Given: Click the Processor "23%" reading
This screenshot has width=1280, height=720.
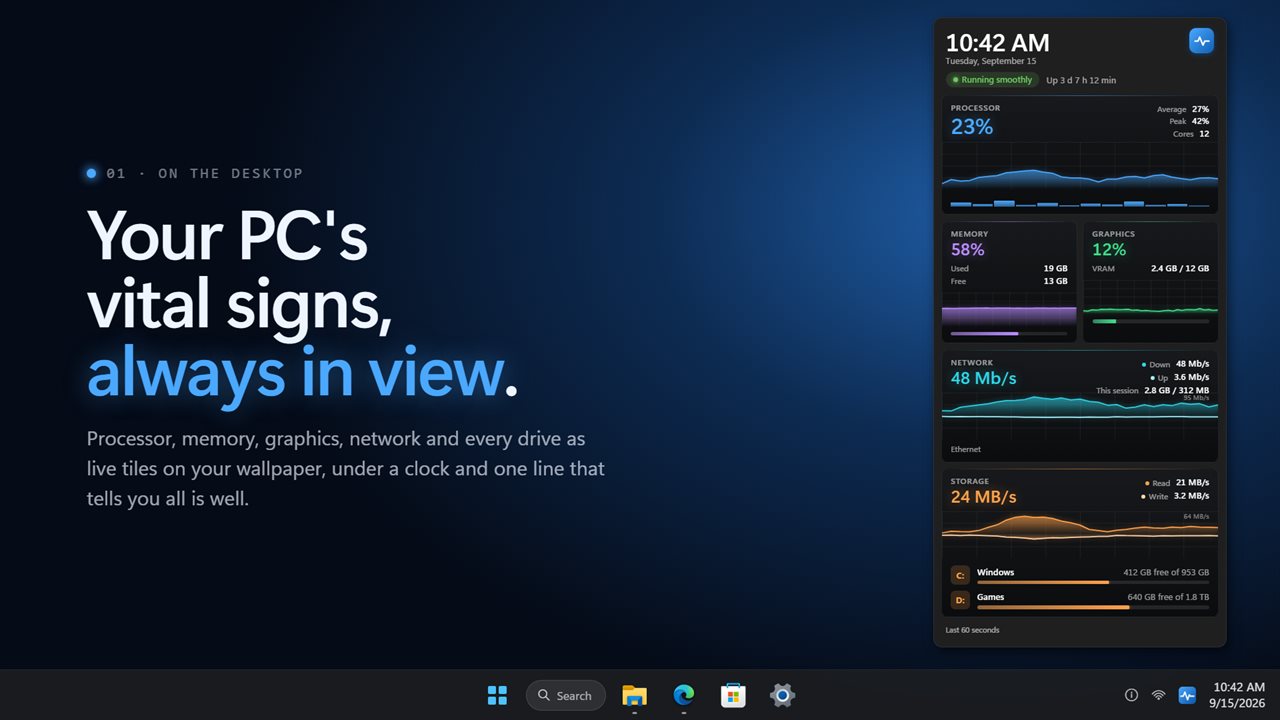Looking at the screenshot, I should (972, 127).
